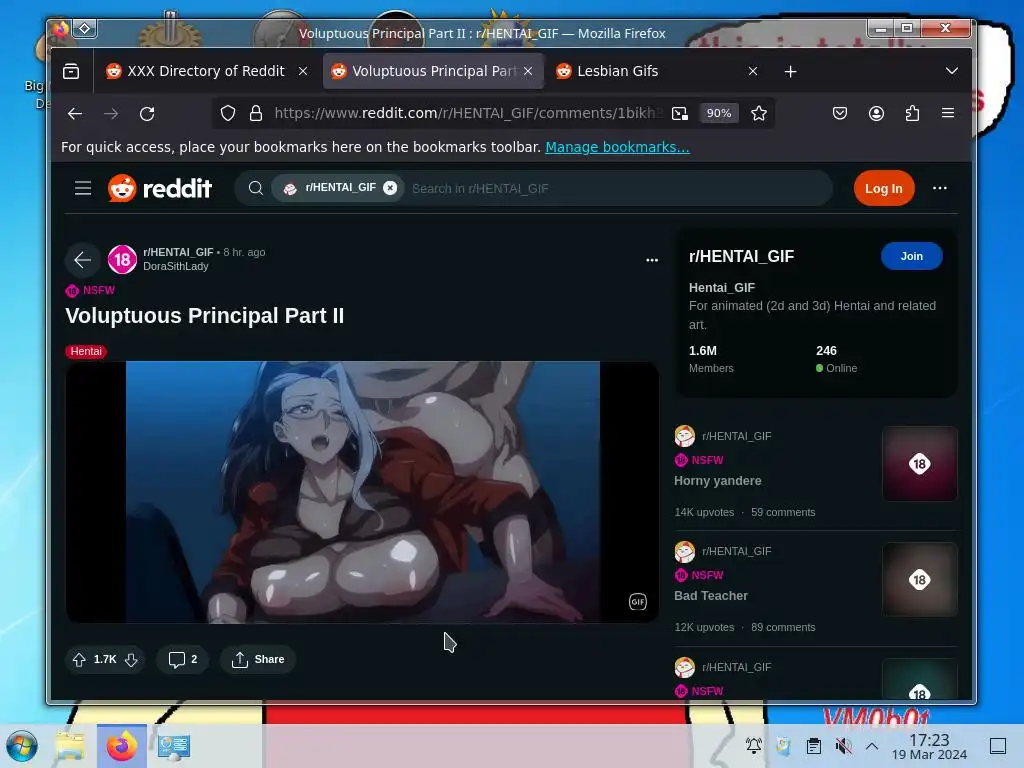Image resolution: width=1024 pixels, height=768 pixels.
Task: Open the post's 2 comments
Action: click(x=183, y=660)
